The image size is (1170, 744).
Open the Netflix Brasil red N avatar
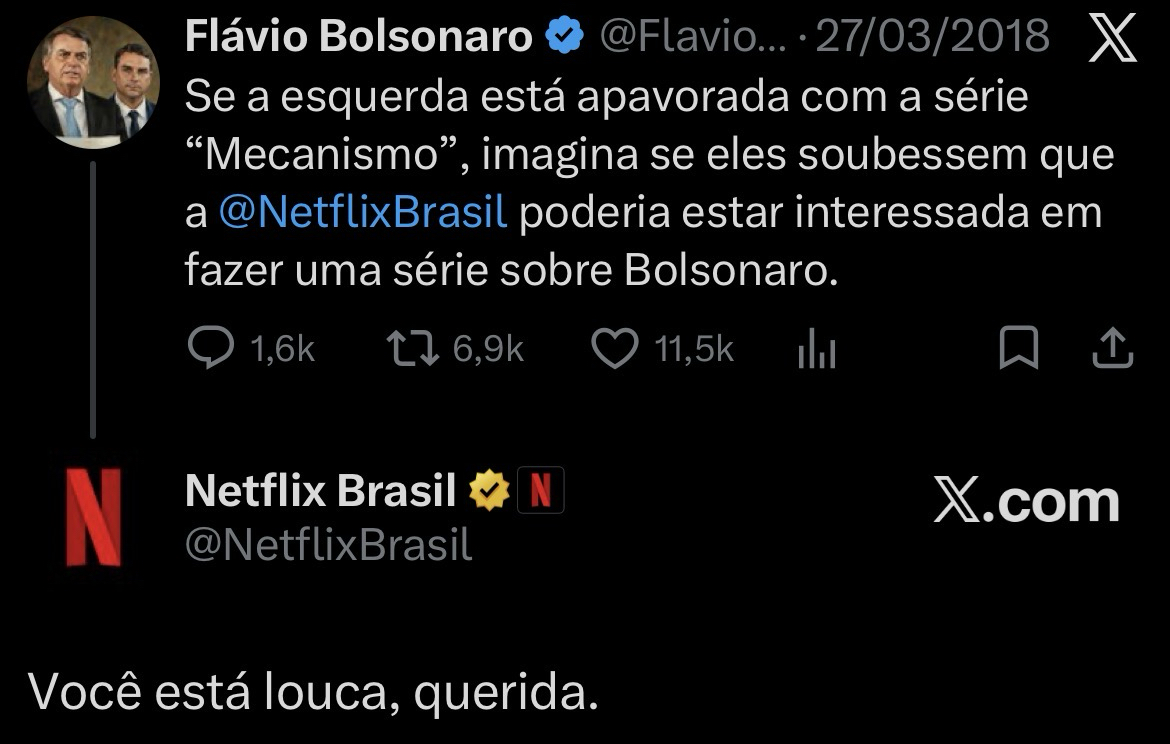pyautogui.click(x=94, y=516)
